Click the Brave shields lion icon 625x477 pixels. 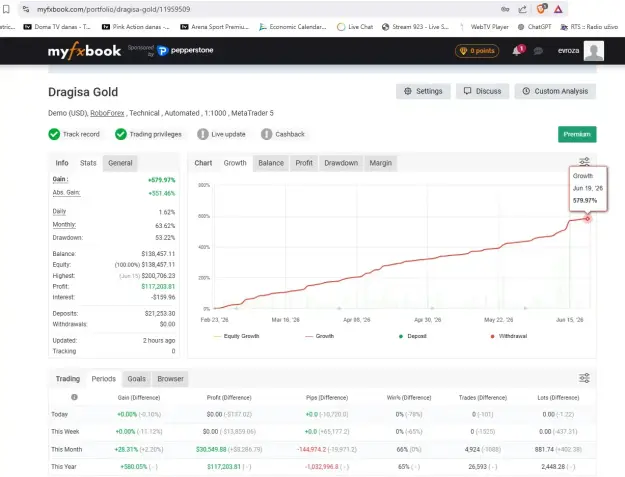click(x=541, y=9)
